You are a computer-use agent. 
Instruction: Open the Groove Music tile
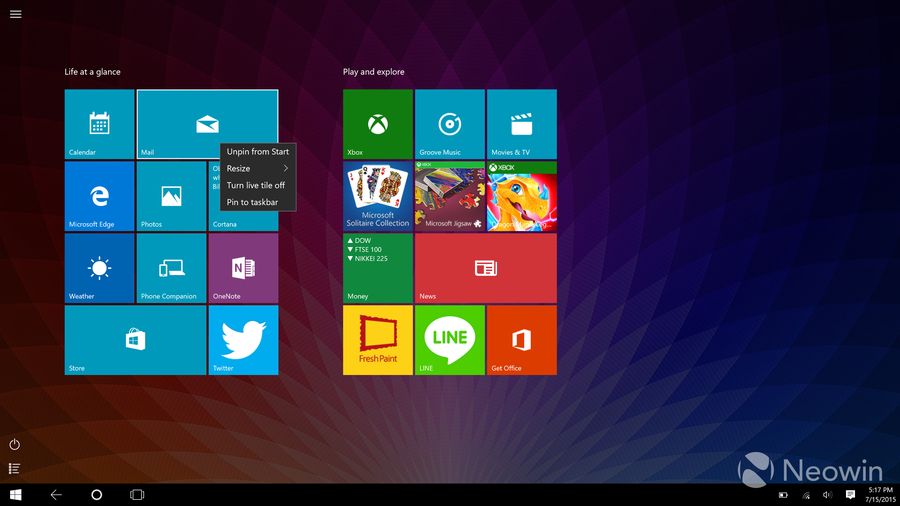click(x=450, y=124)
